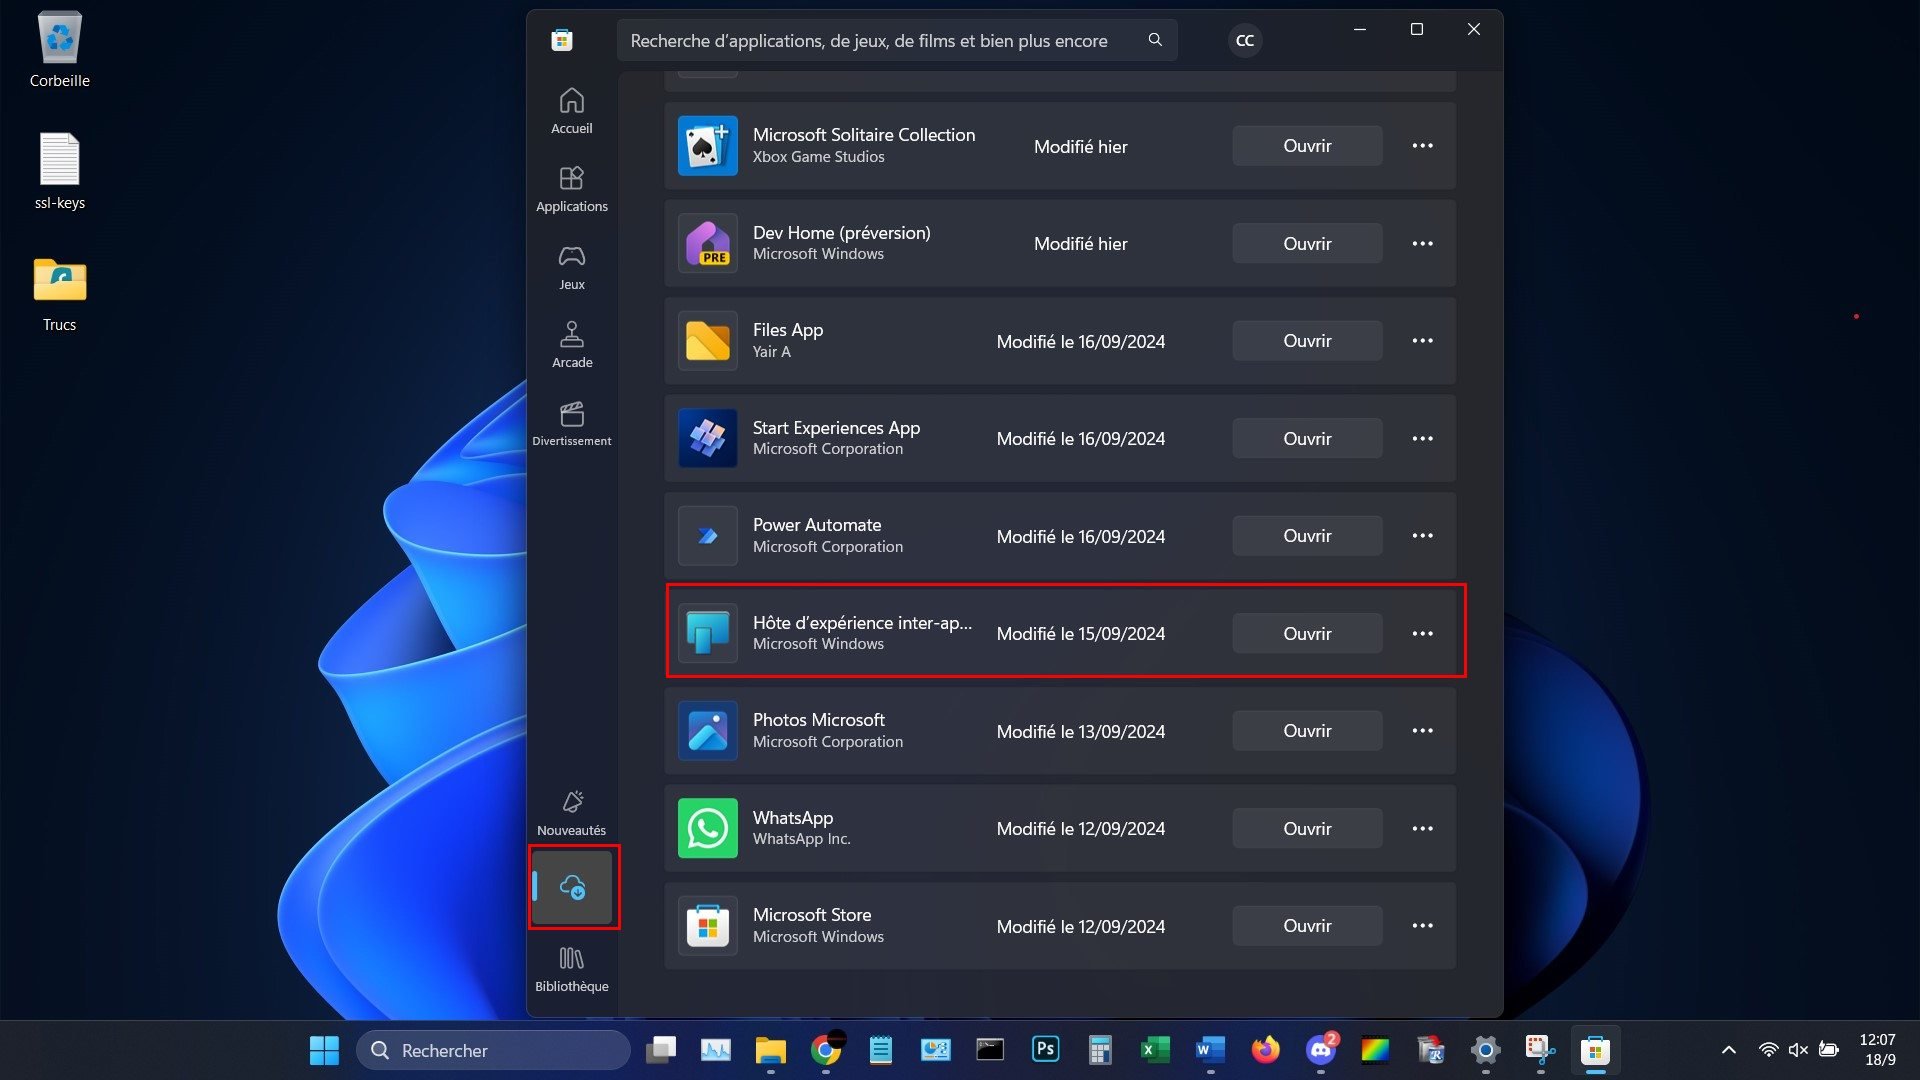
Task: Click the search magnifier icon in Store
Action: (1155, 40)
